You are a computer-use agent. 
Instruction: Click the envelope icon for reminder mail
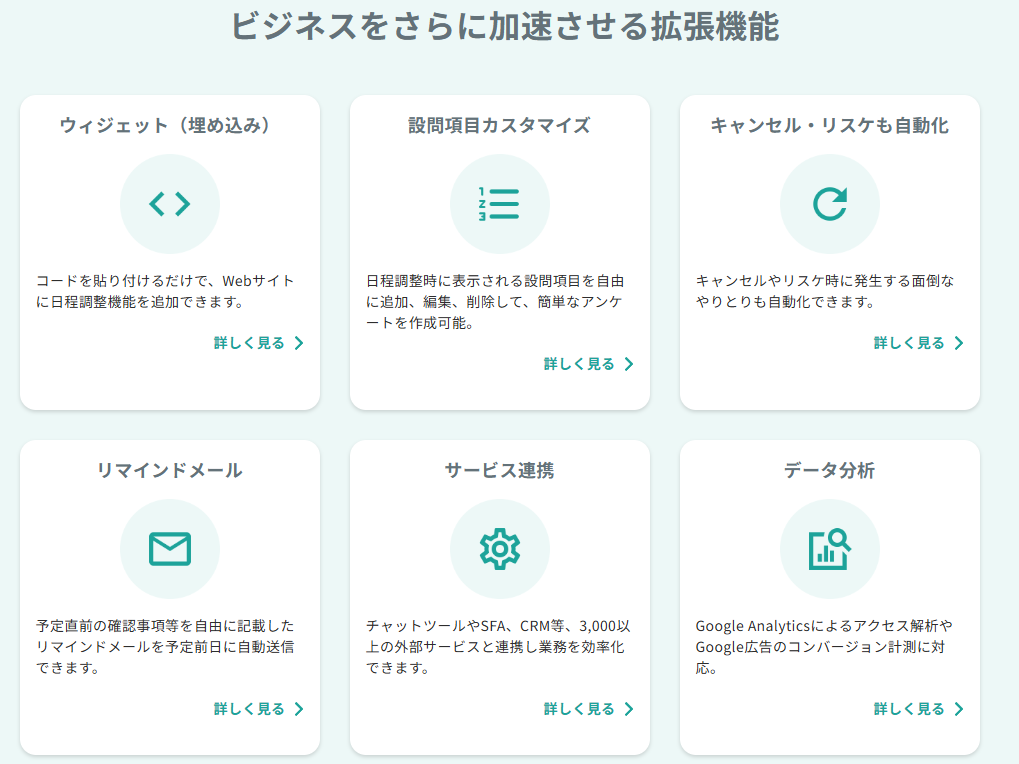tap(169, 549)
